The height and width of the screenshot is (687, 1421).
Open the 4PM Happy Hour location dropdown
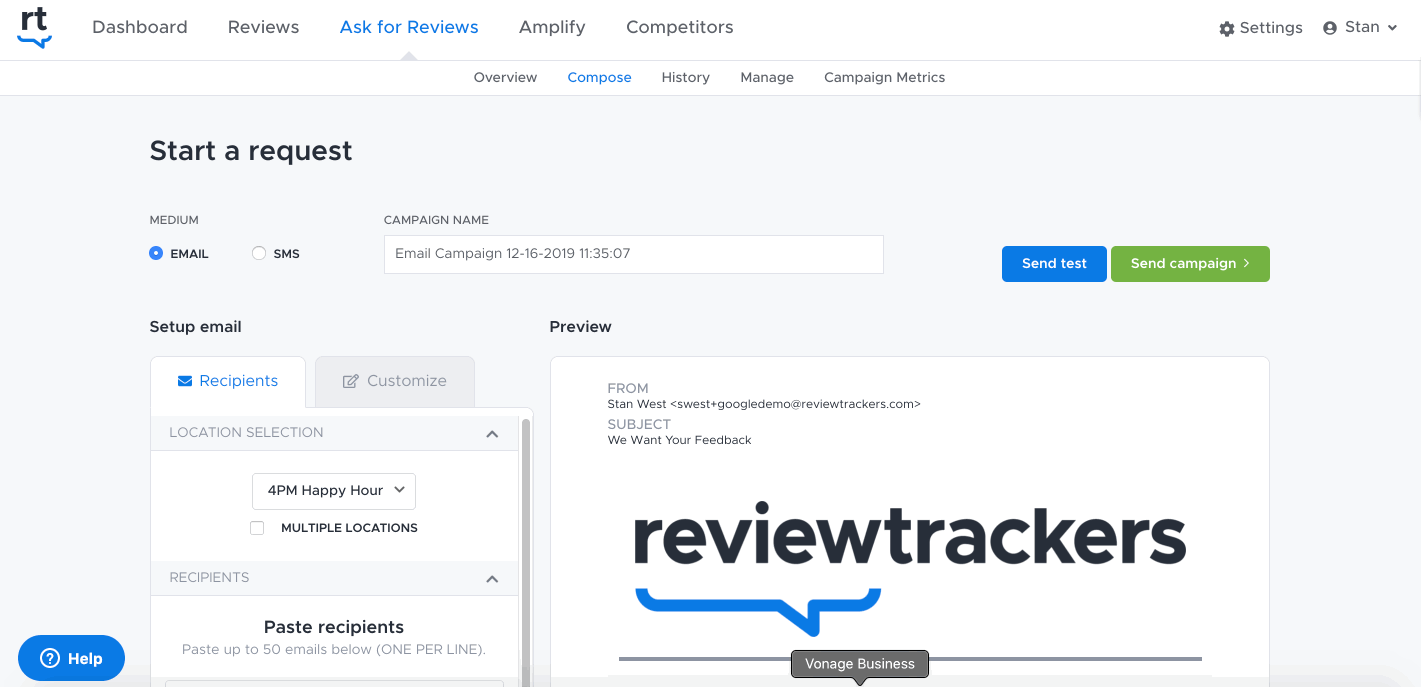point(334,491)
